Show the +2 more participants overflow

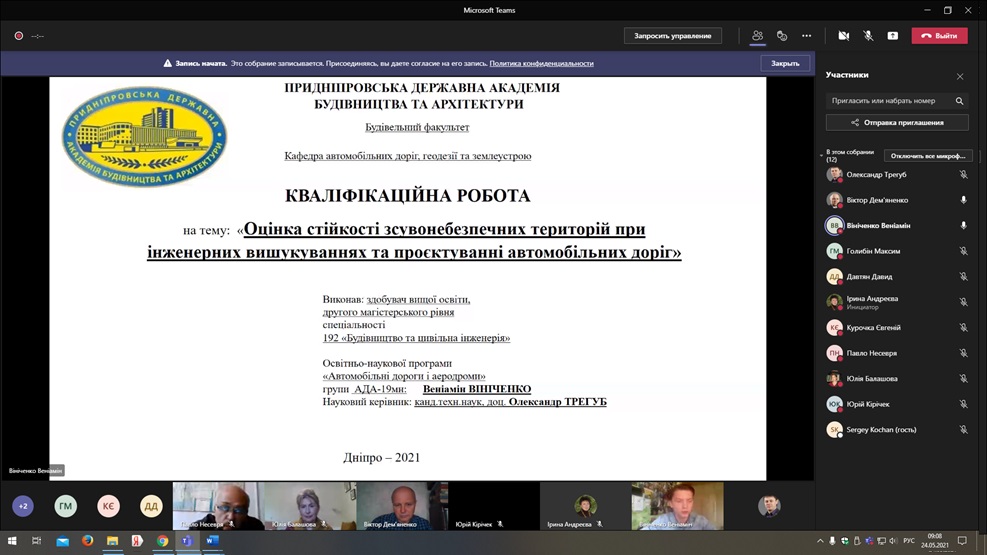[x=23, y=506]
